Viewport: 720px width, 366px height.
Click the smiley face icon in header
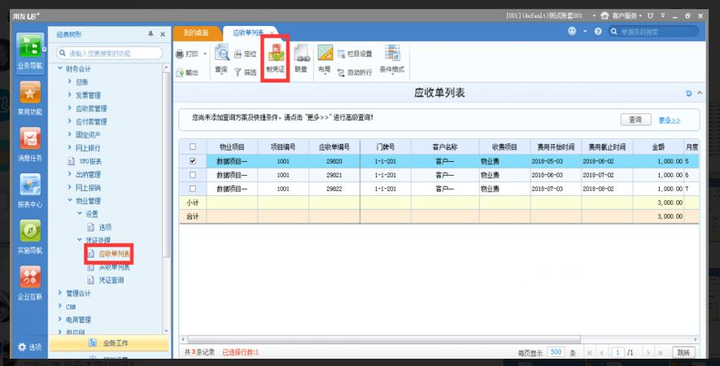572,31
